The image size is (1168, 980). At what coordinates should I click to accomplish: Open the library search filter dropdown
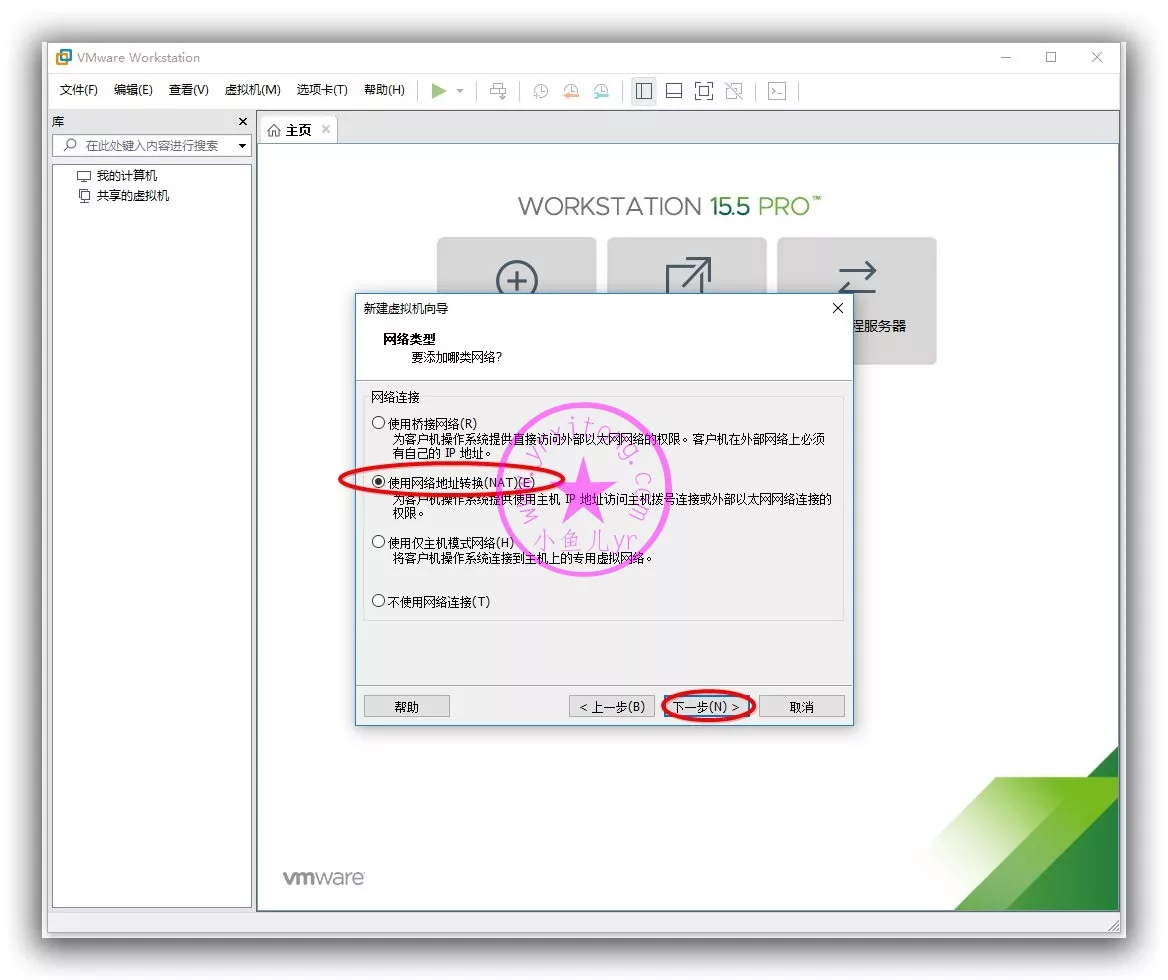click(242, 146)
